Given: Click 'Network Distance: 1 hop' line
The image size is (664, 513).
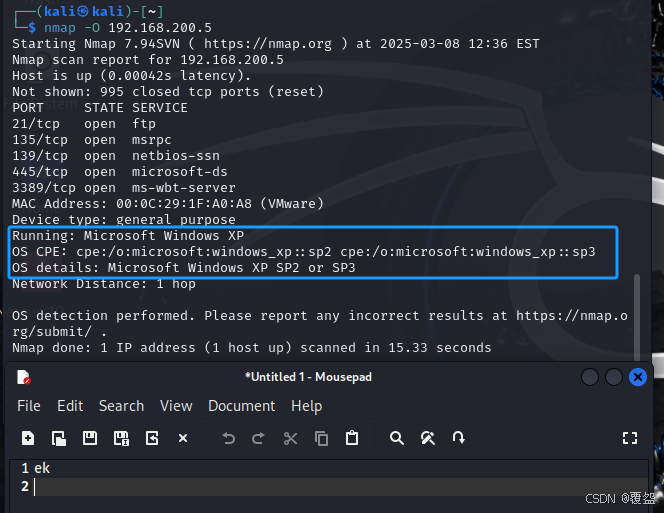Looking at the screenshot, I should (x=104, y=284).
